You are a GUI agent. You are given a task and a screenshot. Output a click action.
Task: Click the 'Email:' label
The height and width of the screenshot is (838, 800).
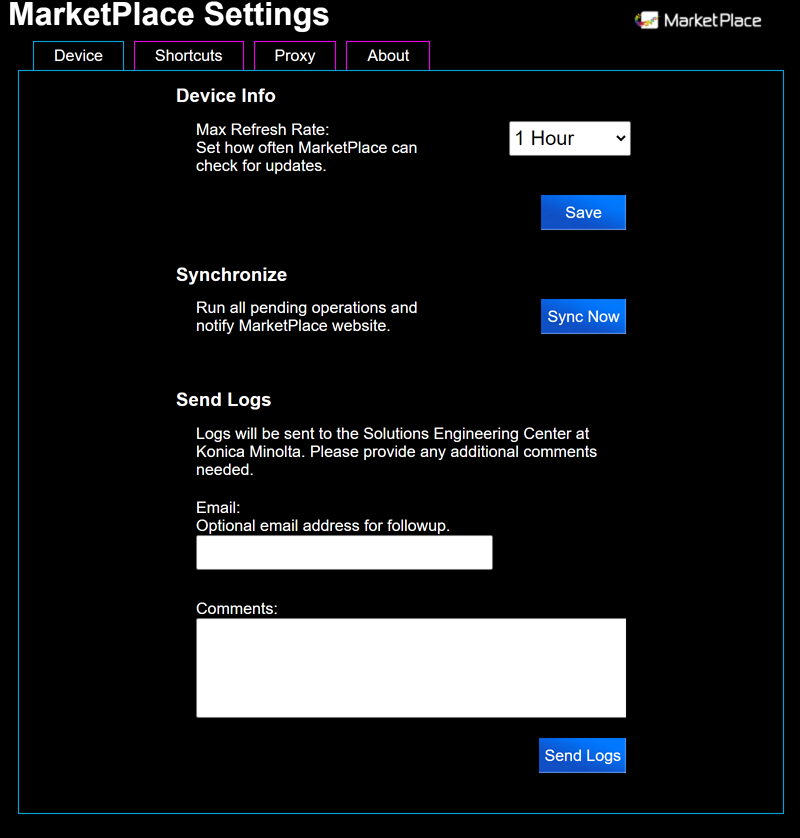tap(218, 507)
